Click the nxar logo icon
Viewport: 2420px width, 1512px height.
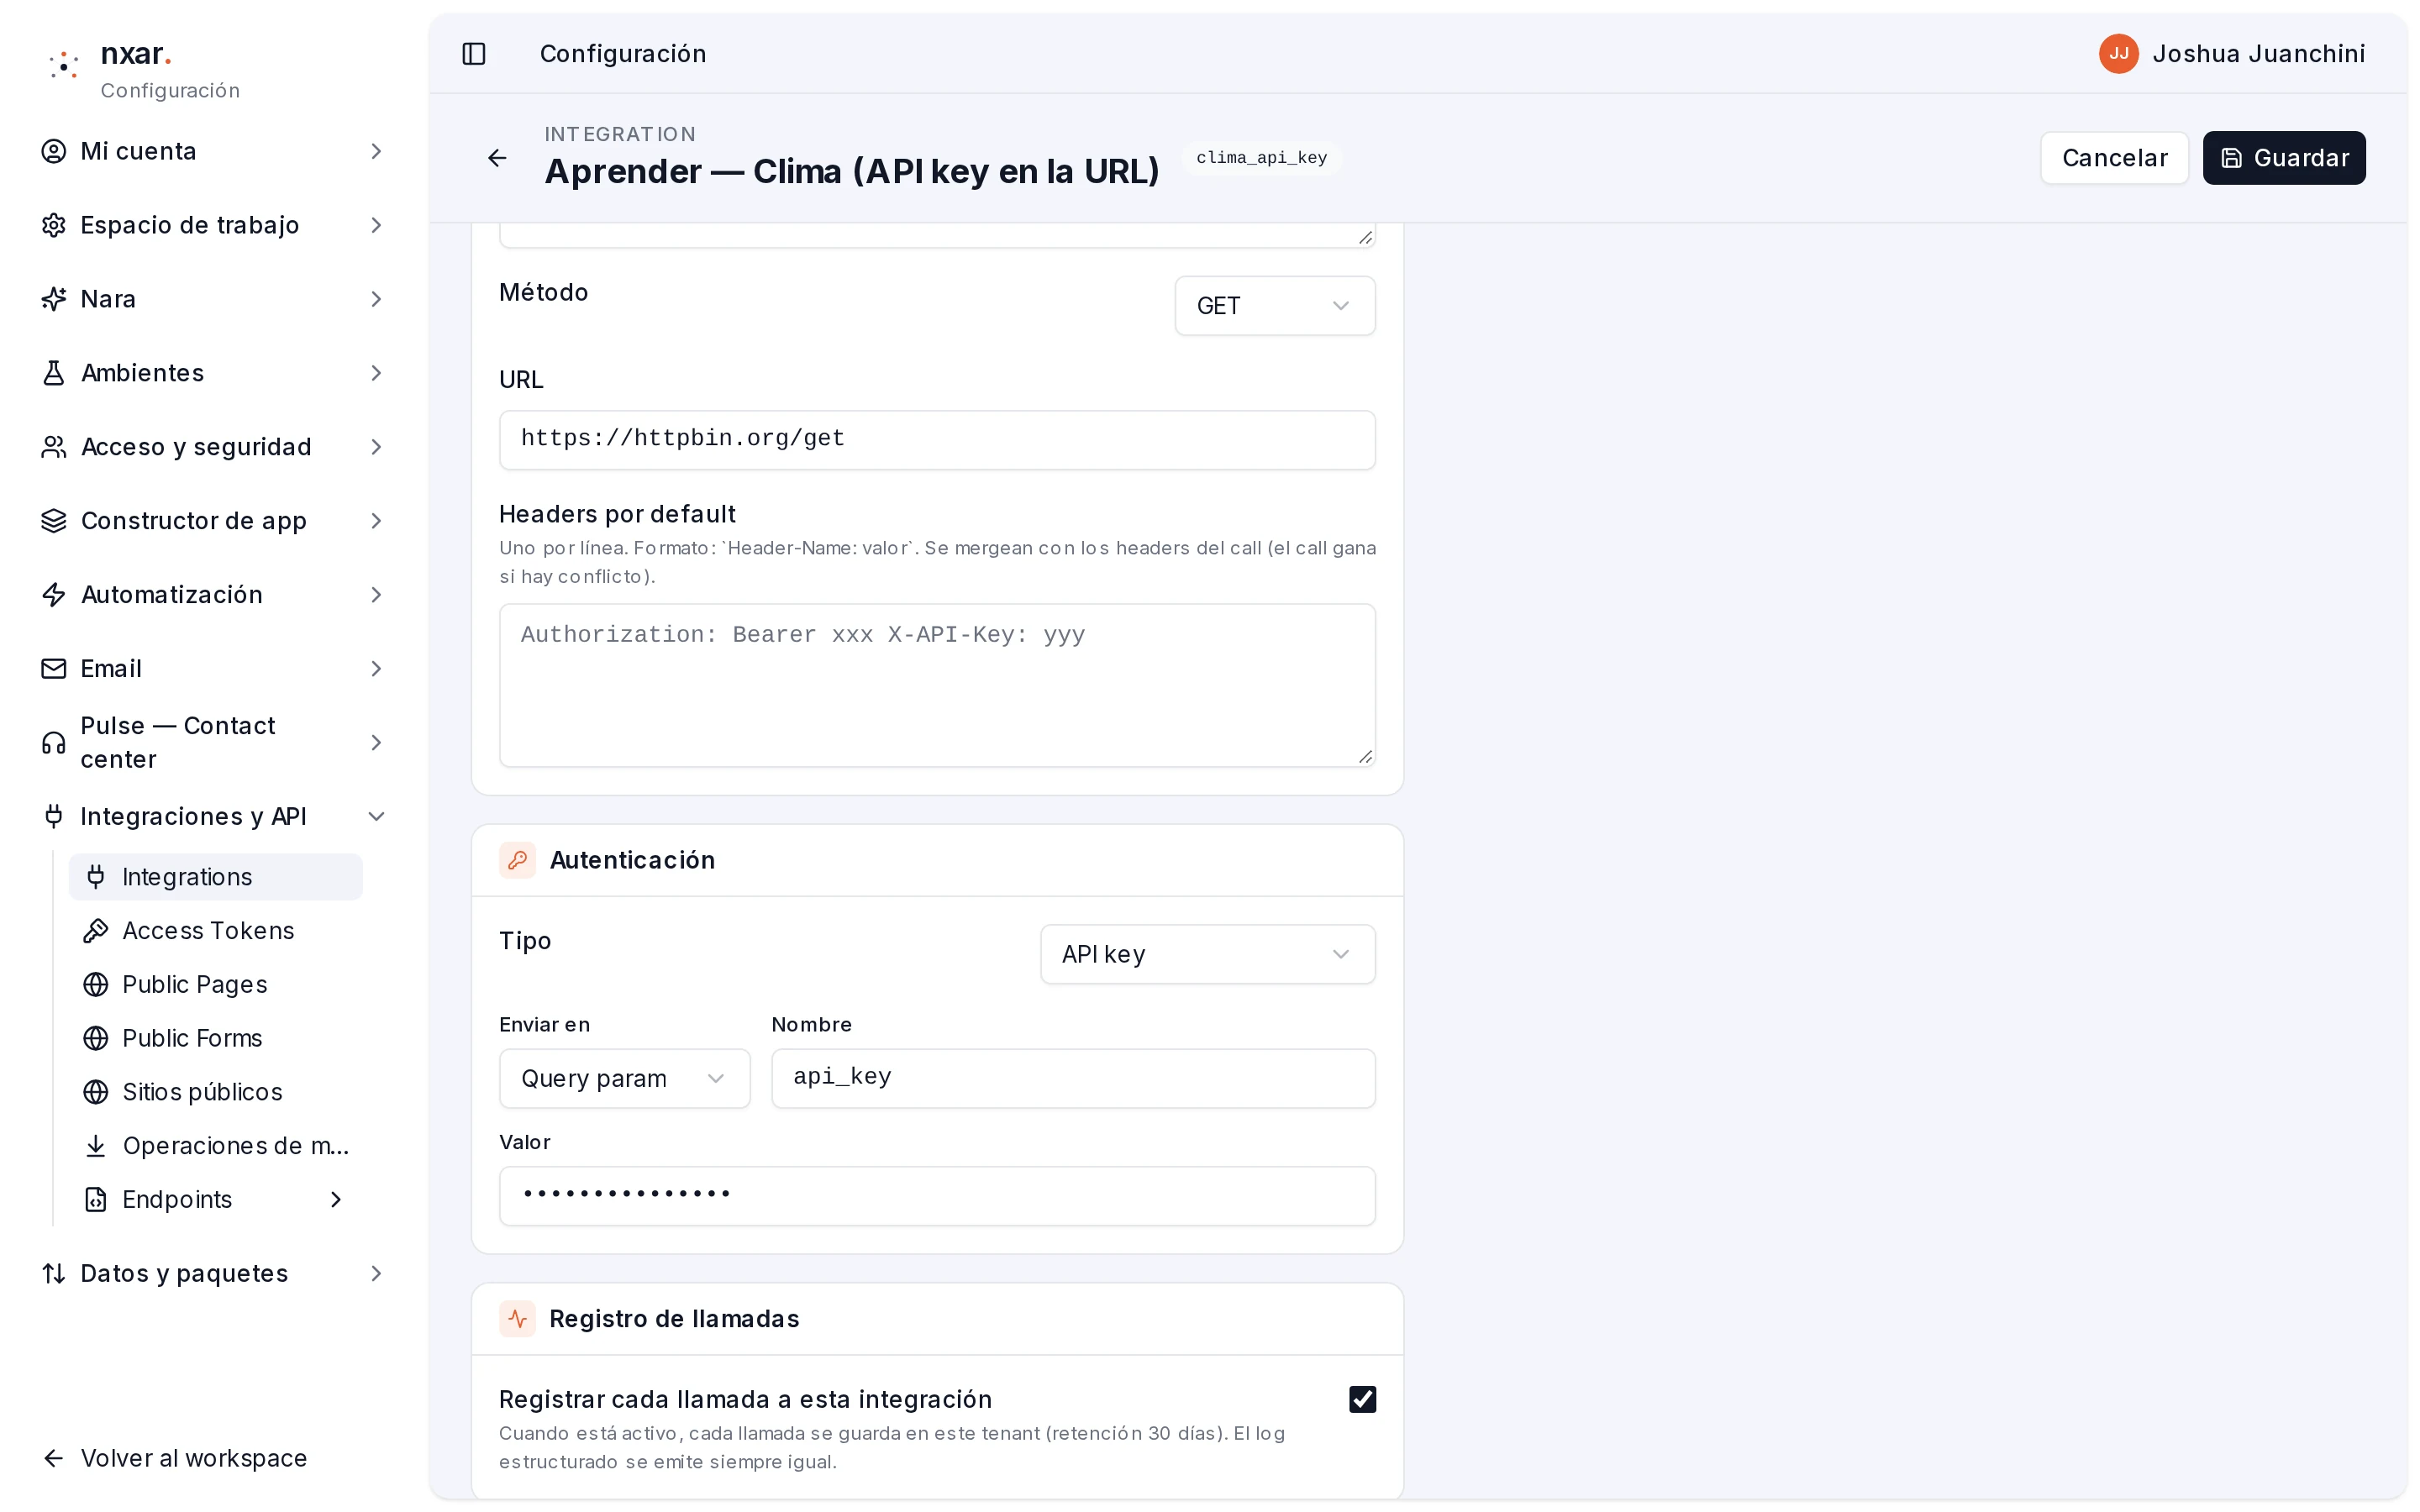point(64,66)
